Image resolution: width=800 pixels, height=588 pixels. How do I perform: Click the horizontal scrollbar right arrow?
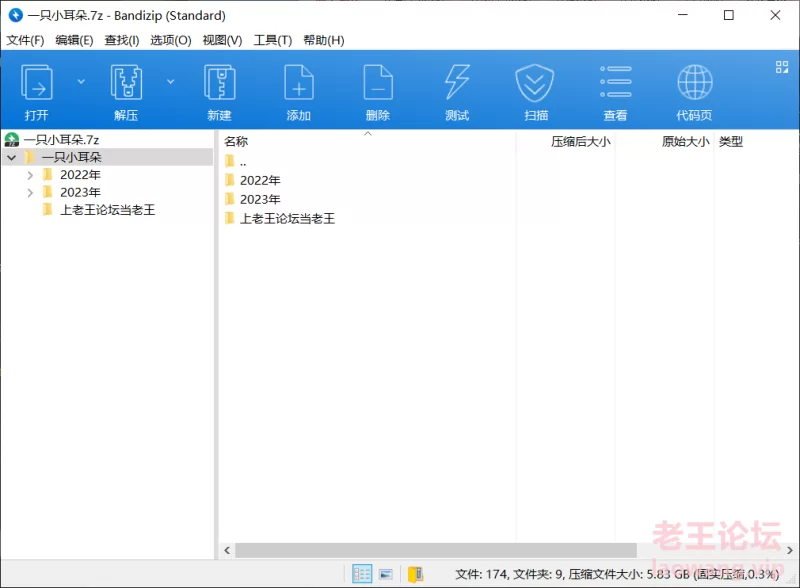click(x=790, y=550)
